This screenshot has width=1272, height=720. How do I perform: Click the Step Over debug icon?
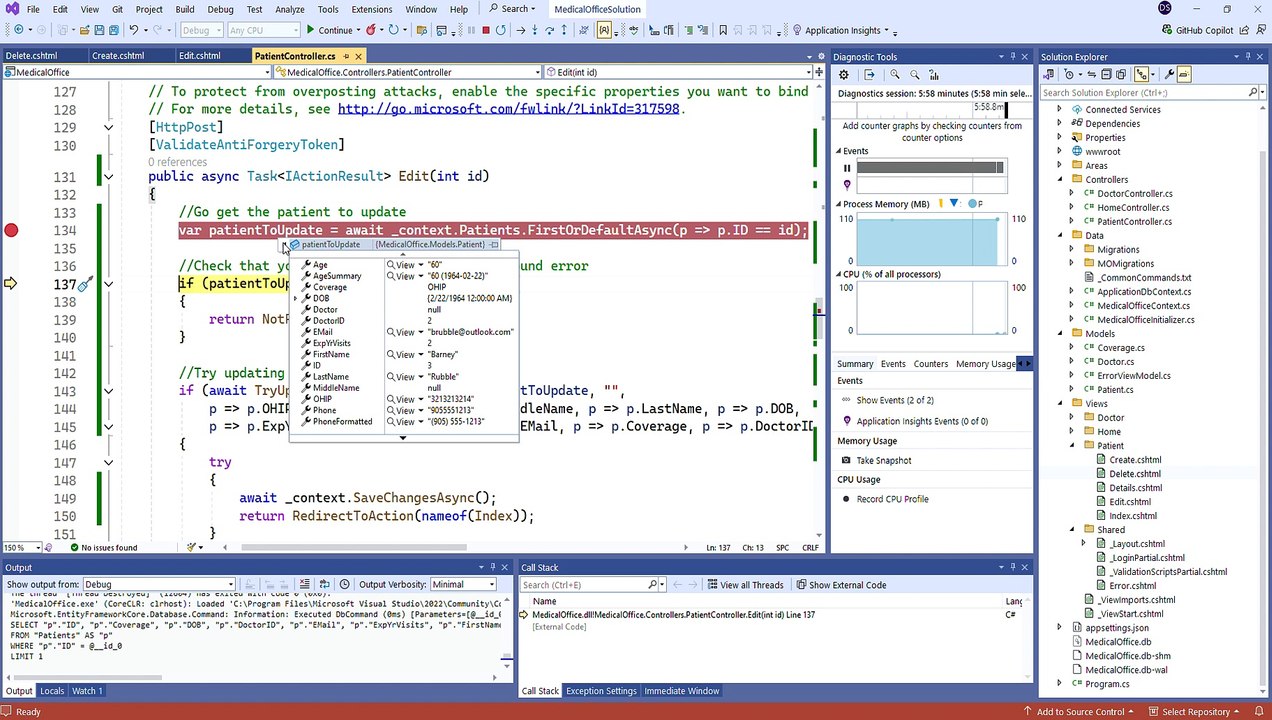pyautogui.click(x=549, y=31)
